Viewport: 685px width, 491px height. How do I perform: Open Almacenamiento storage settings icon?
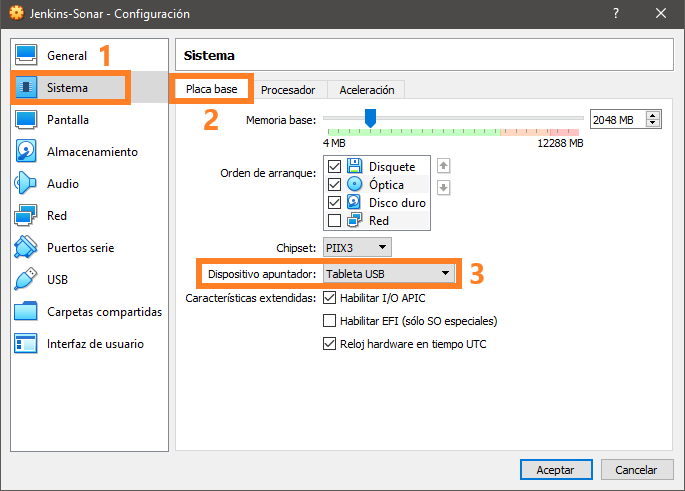coord(27,152)
